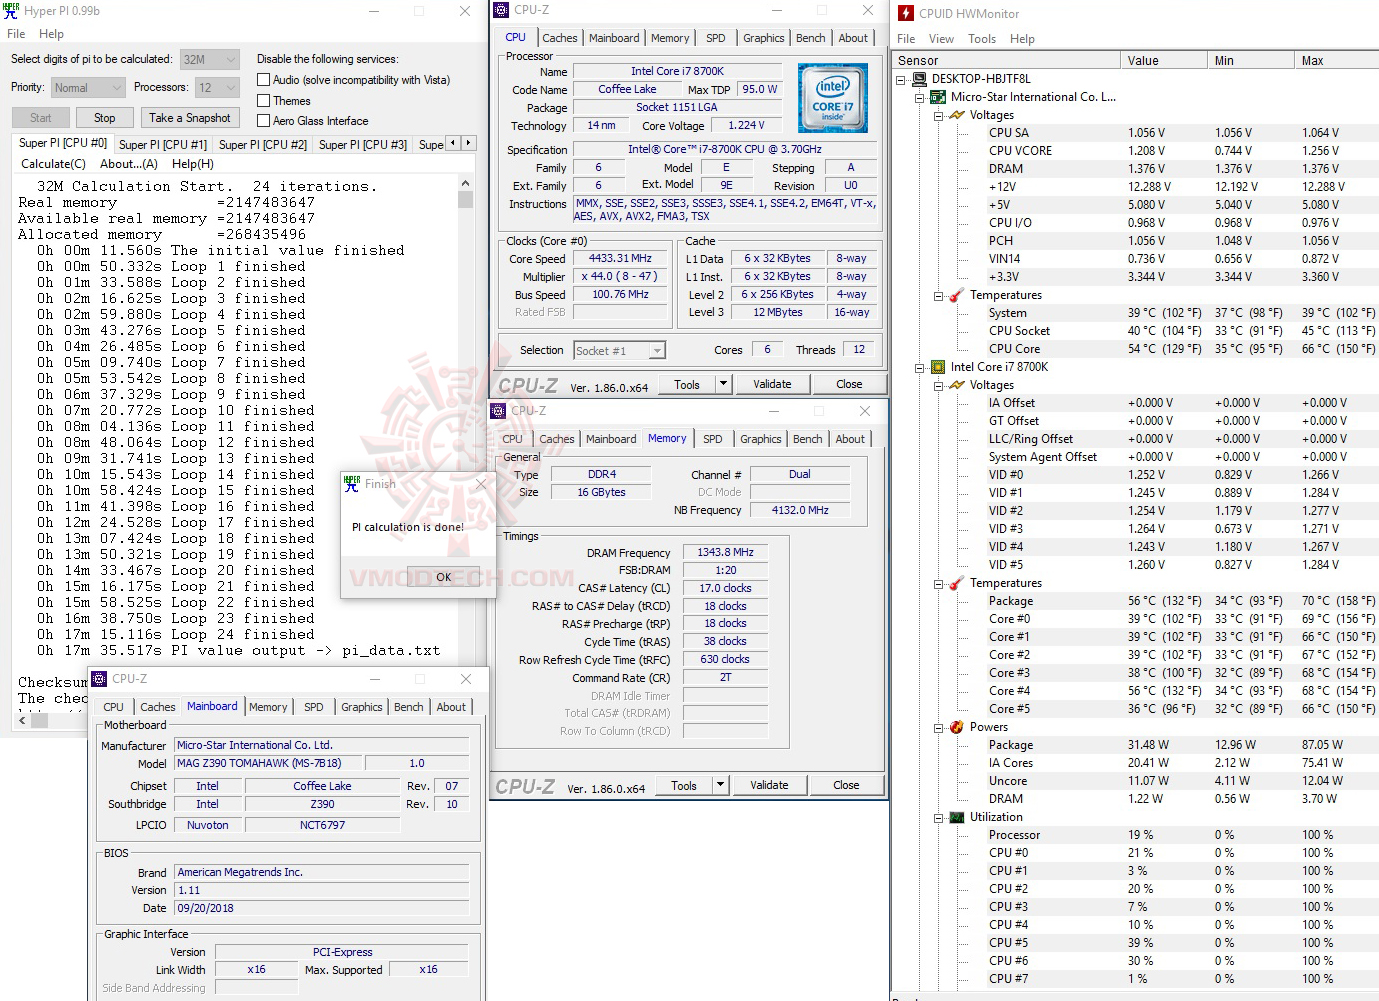Check Audio (solve incompatibility with Vista)
1379x1001 pixels.
click(262, 79)
